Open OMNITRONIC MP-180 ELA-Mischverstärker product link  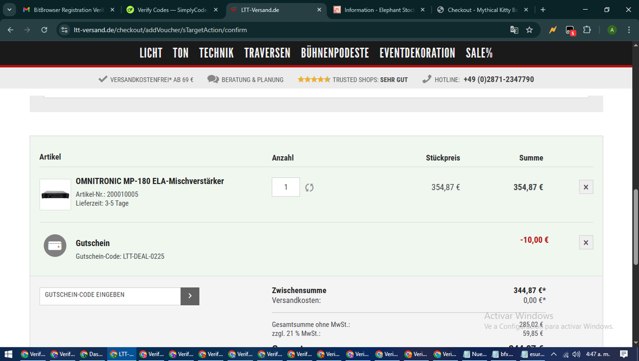point(150,181)
